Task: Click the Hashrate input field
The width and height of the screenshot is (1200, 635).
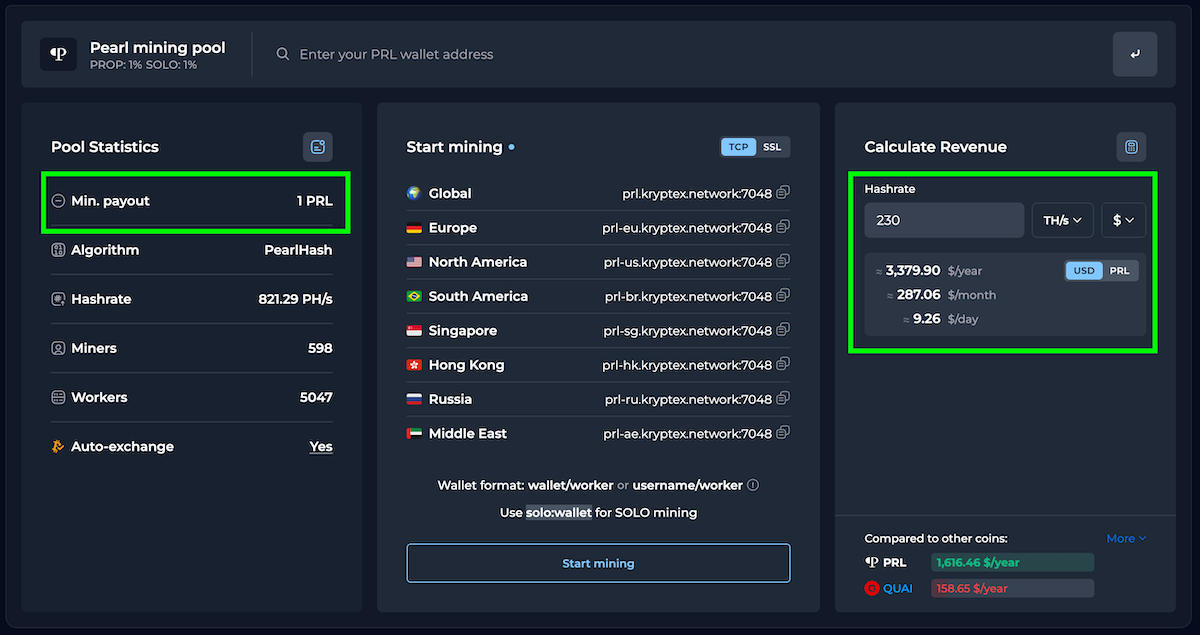Action: tap(944, 220)
